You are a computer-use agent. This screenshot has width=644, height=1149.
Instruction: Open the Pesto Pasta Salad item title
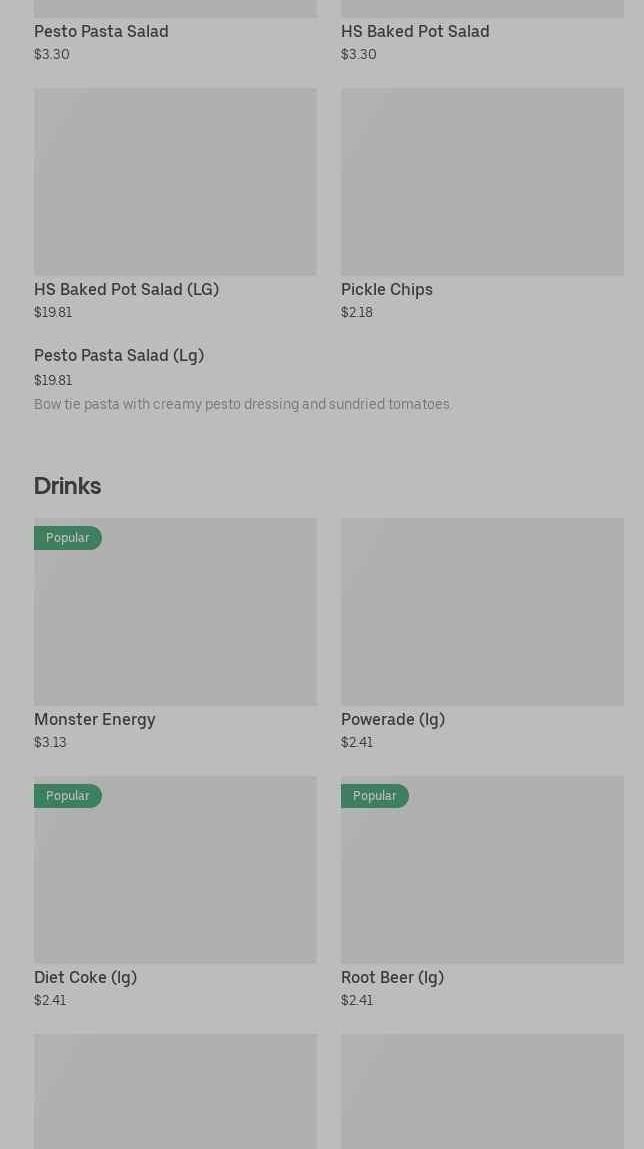pos(101,32)
